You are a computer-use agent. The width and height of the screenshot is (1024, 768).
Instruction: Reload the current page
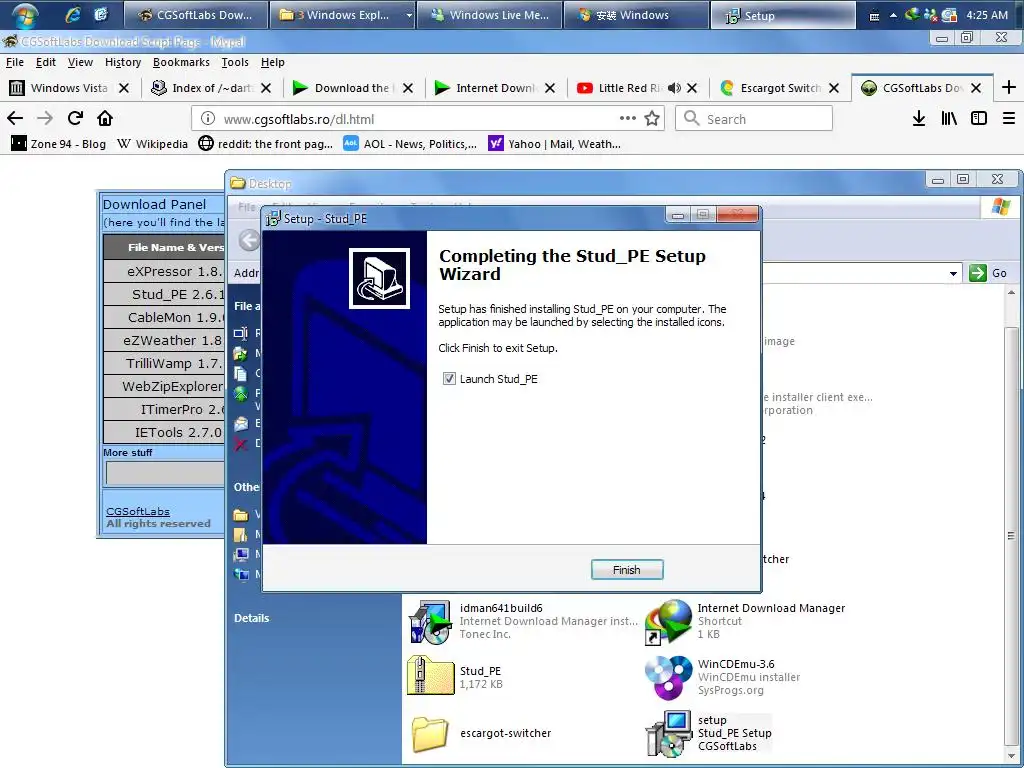coord(75,118)
